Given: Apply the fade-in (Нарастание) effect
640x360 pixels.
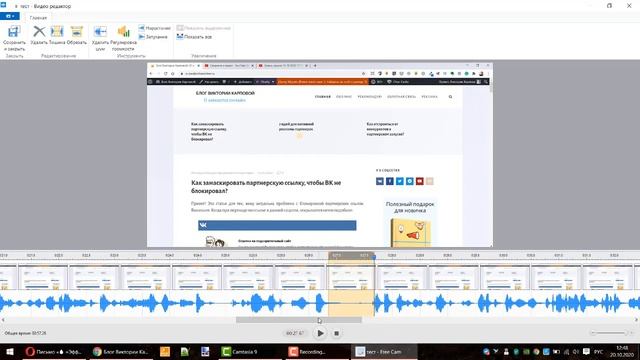Looking at the screenshot, I should click(154, 28).
